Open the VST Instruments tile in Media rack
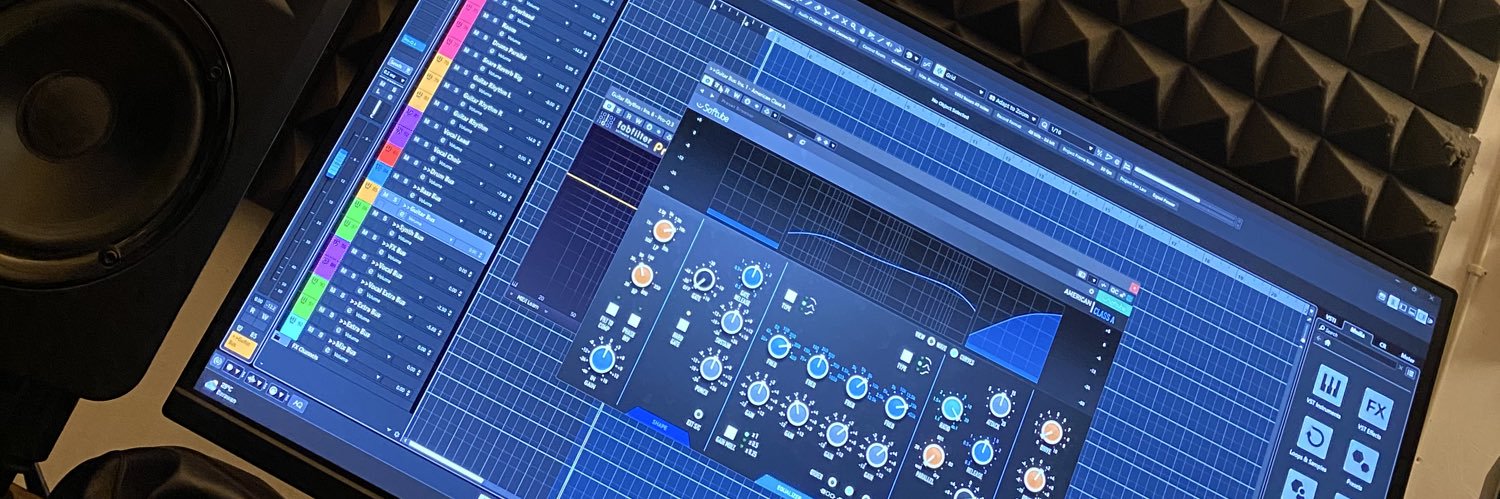Image resolution: width=1500 pixels, height=499 pixels. coord(1329,387)
